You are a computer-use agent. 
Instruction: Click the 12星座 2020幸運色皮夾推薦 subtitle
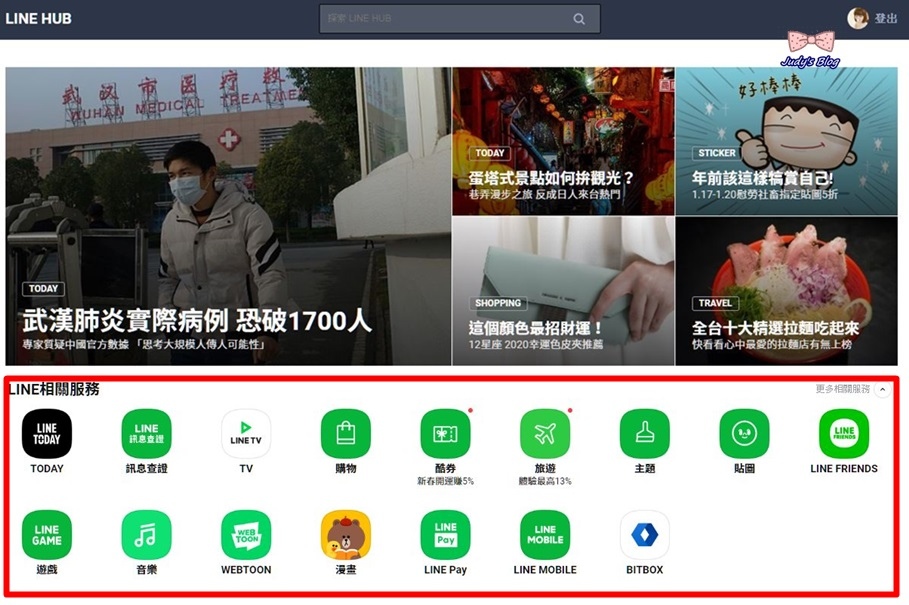pos(536,344)
